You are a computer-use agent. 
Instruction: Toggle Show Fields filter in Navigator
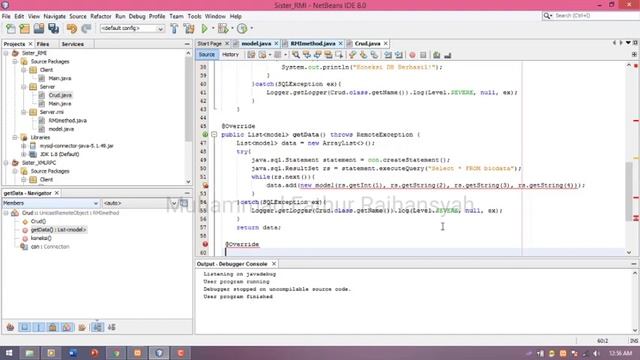[x=24, y=327]
